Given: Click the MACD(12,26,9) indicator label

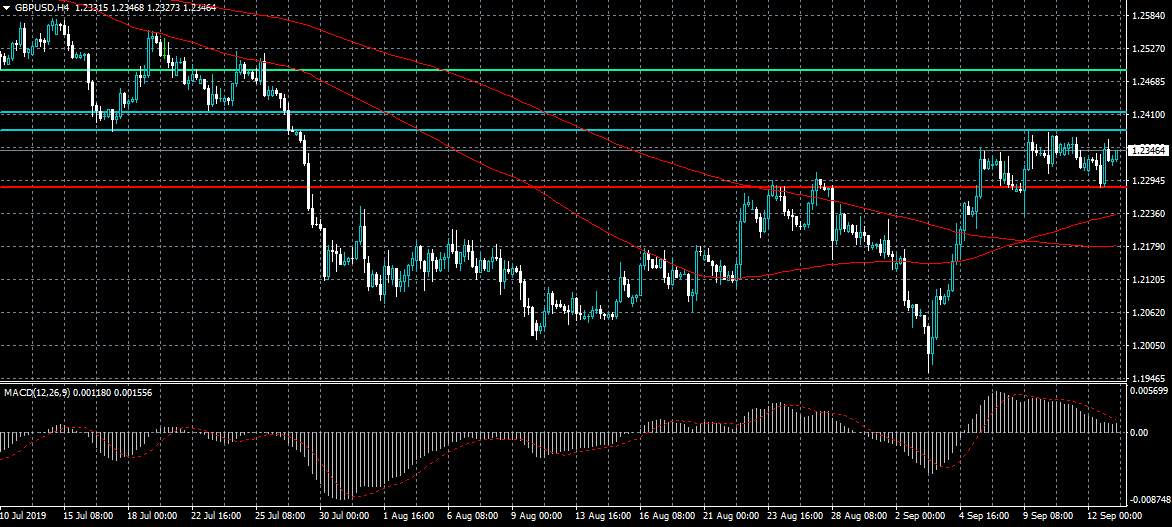Looking at the screenshot, I should click(x=35, y=392).
